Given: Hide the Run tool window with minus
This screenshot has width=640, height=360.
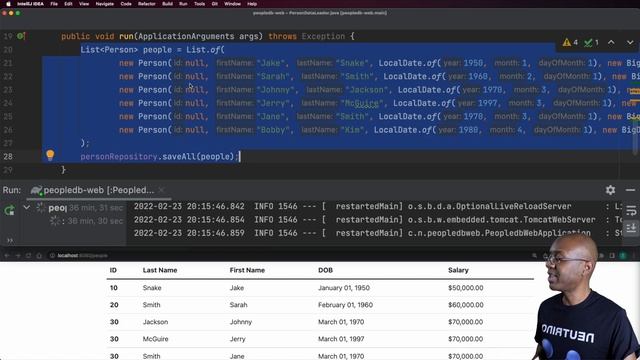Looking at the screenshot, I should [x=630, y=190].
